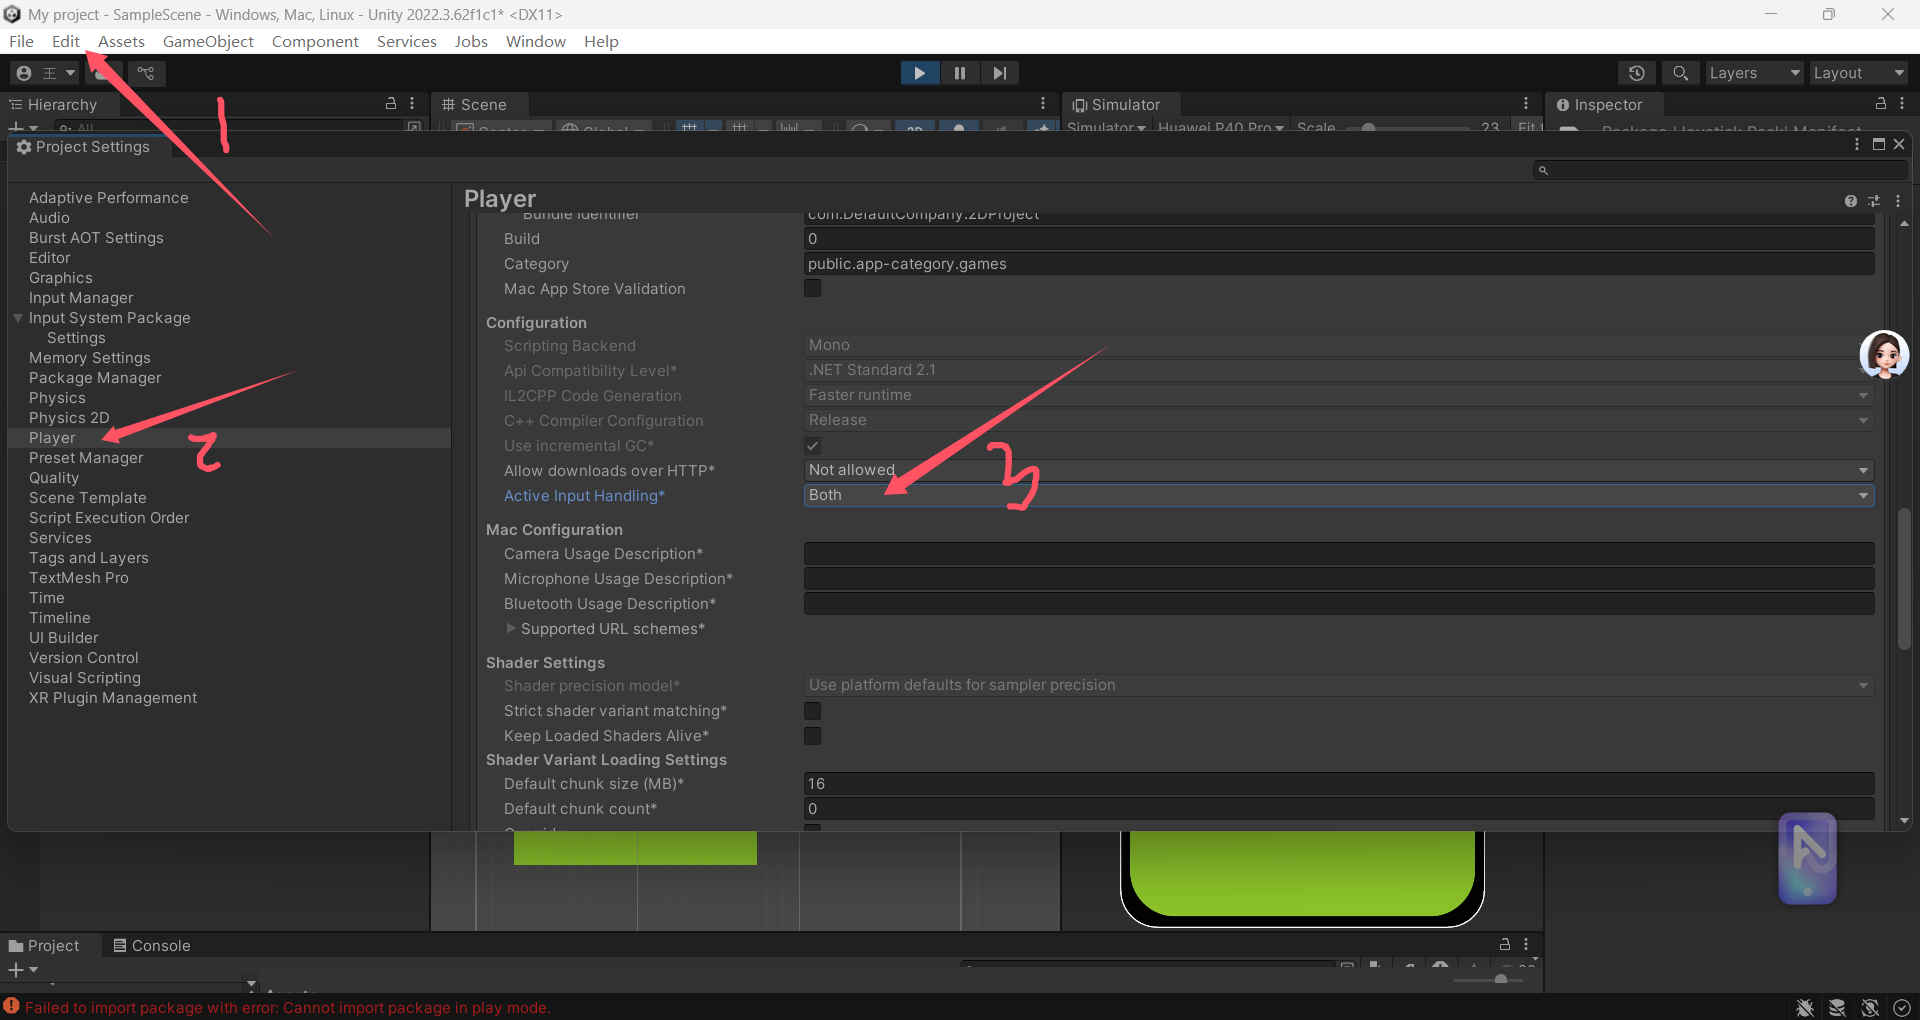Viewport: 1920px width, 1020px height.
Task: Click the Project panel lock icon
Action: 1505,944
